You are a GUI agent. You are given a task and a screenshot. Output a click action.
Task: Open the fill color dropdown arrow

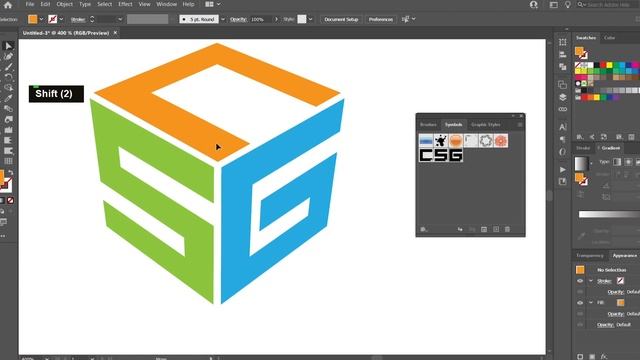pos(41,19)
